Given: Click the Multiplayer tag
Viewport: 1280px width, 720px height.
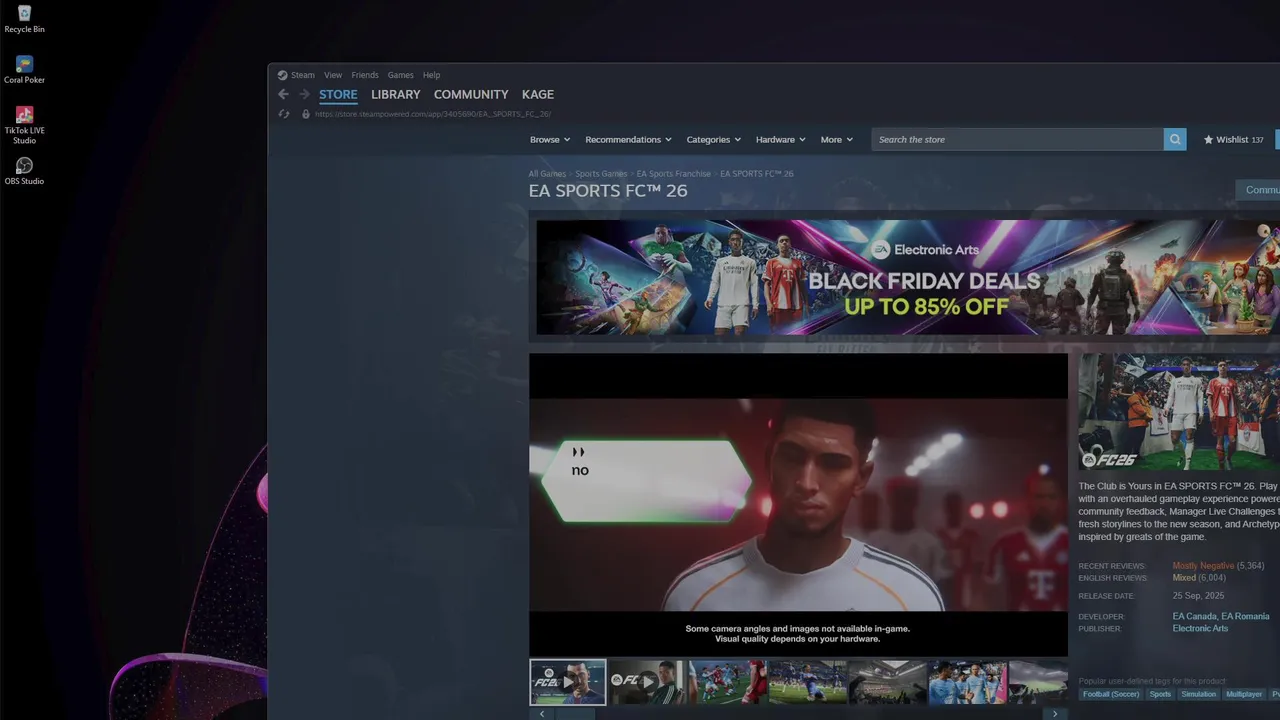Looking at the screenshot, I should click(x=1244, y=694).
